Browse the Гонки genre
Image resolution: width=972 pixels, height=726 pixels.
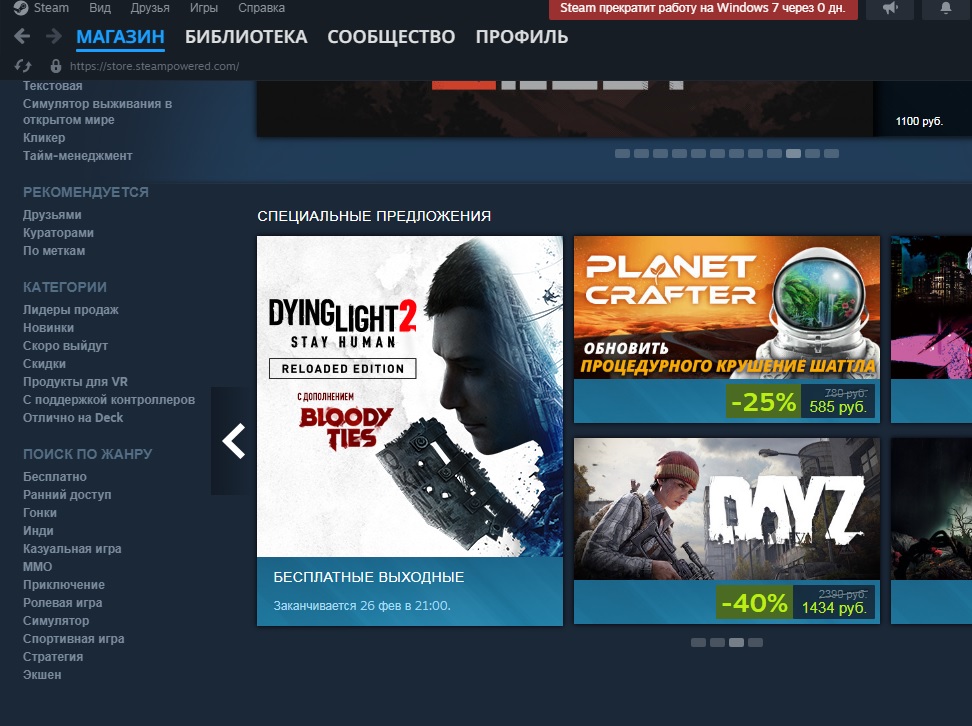[x=40, y=512]
